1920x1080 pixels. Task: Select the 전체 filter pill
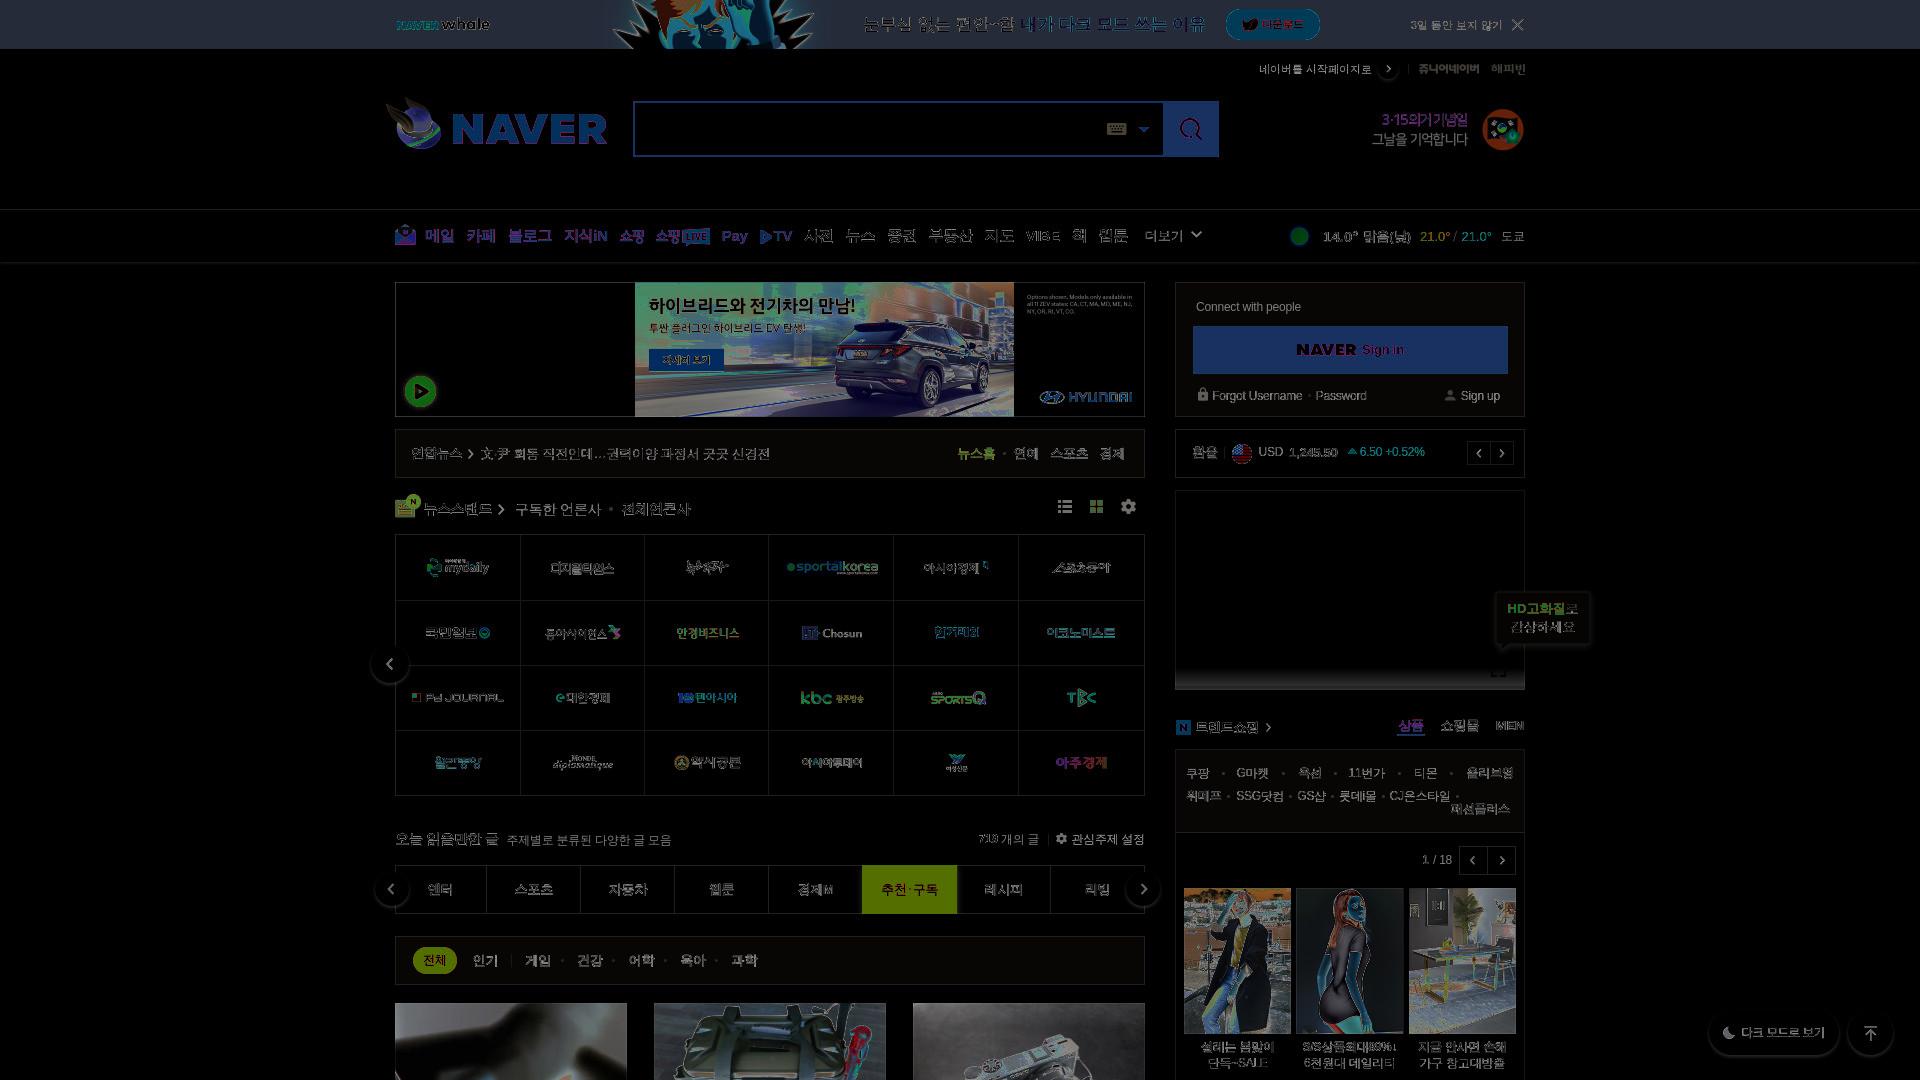point(434,960)
